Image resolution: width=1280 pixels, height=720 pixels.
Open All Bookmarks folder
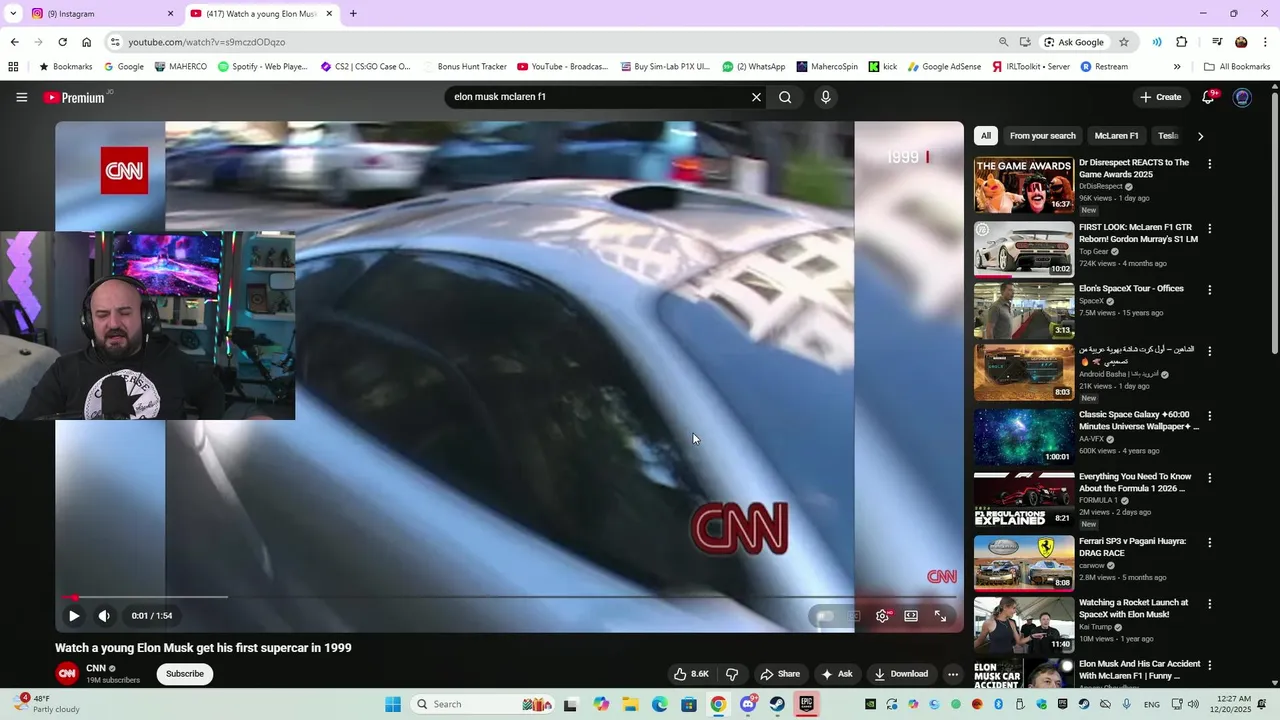[1237, 67]
